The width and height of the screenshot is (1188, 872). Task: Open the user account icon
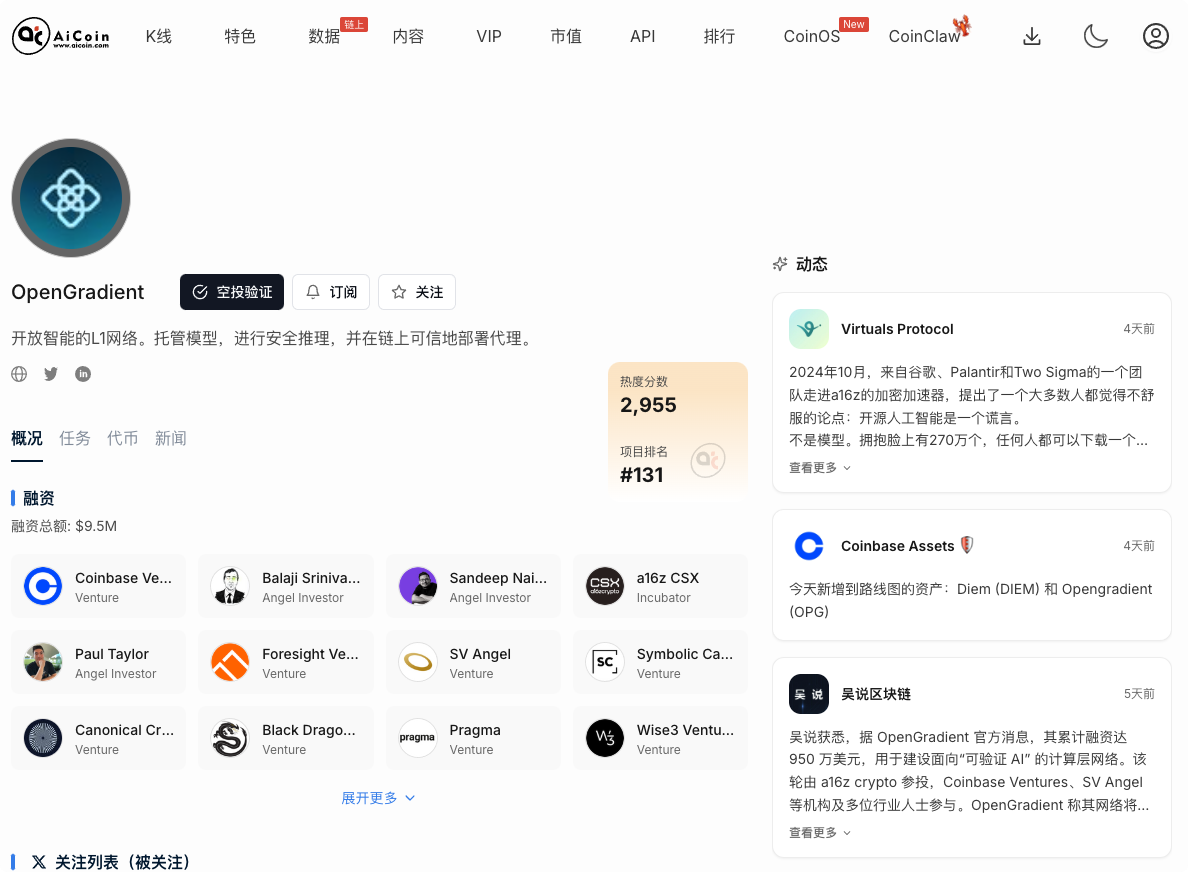[x=1156, y=36]
